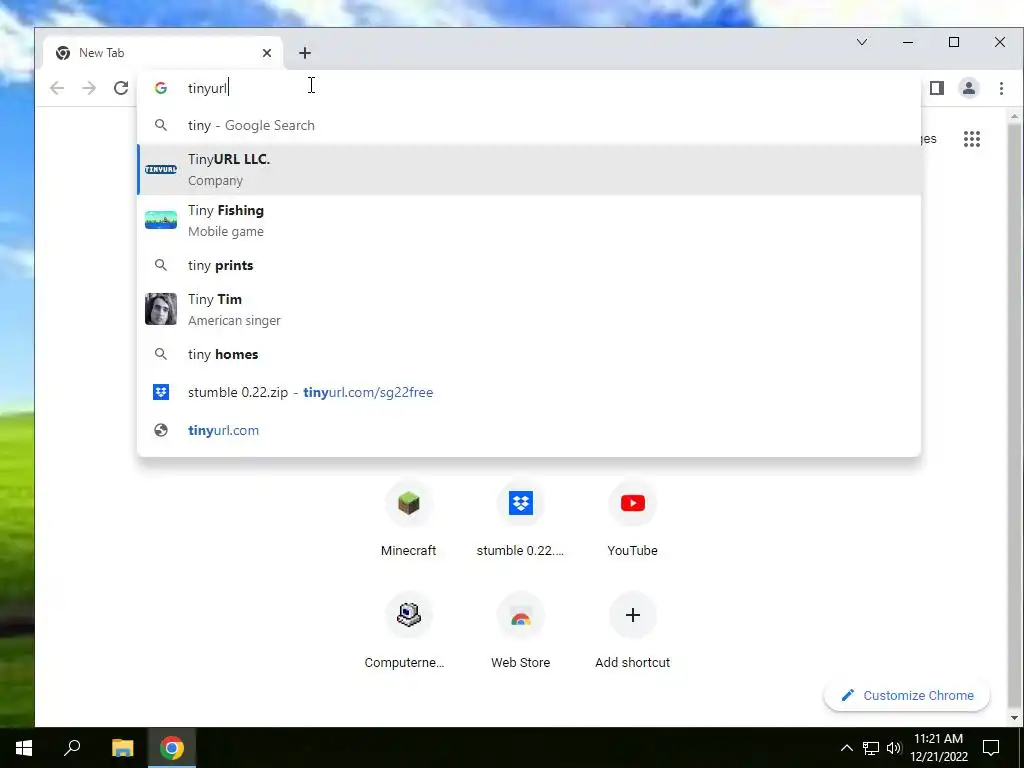This screenshot has width=1024, height=768.
Task: Open Chrome three-dot menu
Action: pyautogui.click(x=1001, y=88)
